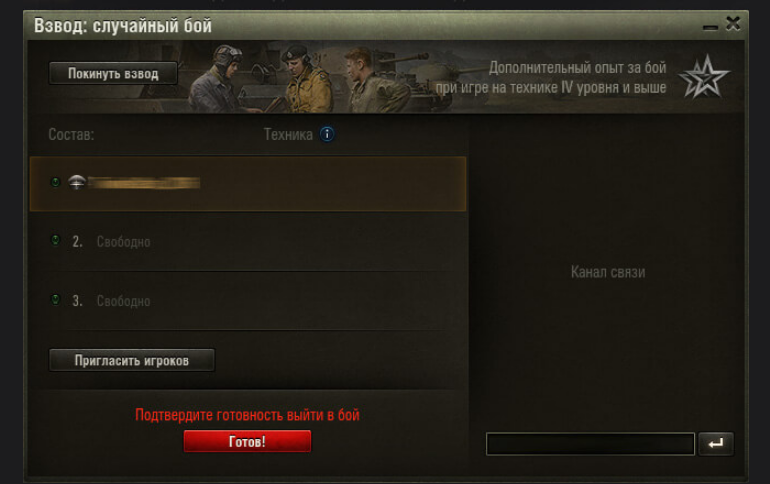Click the commander helmet icon in first slot
770x484 pixels.
click(x=77, y=182)
